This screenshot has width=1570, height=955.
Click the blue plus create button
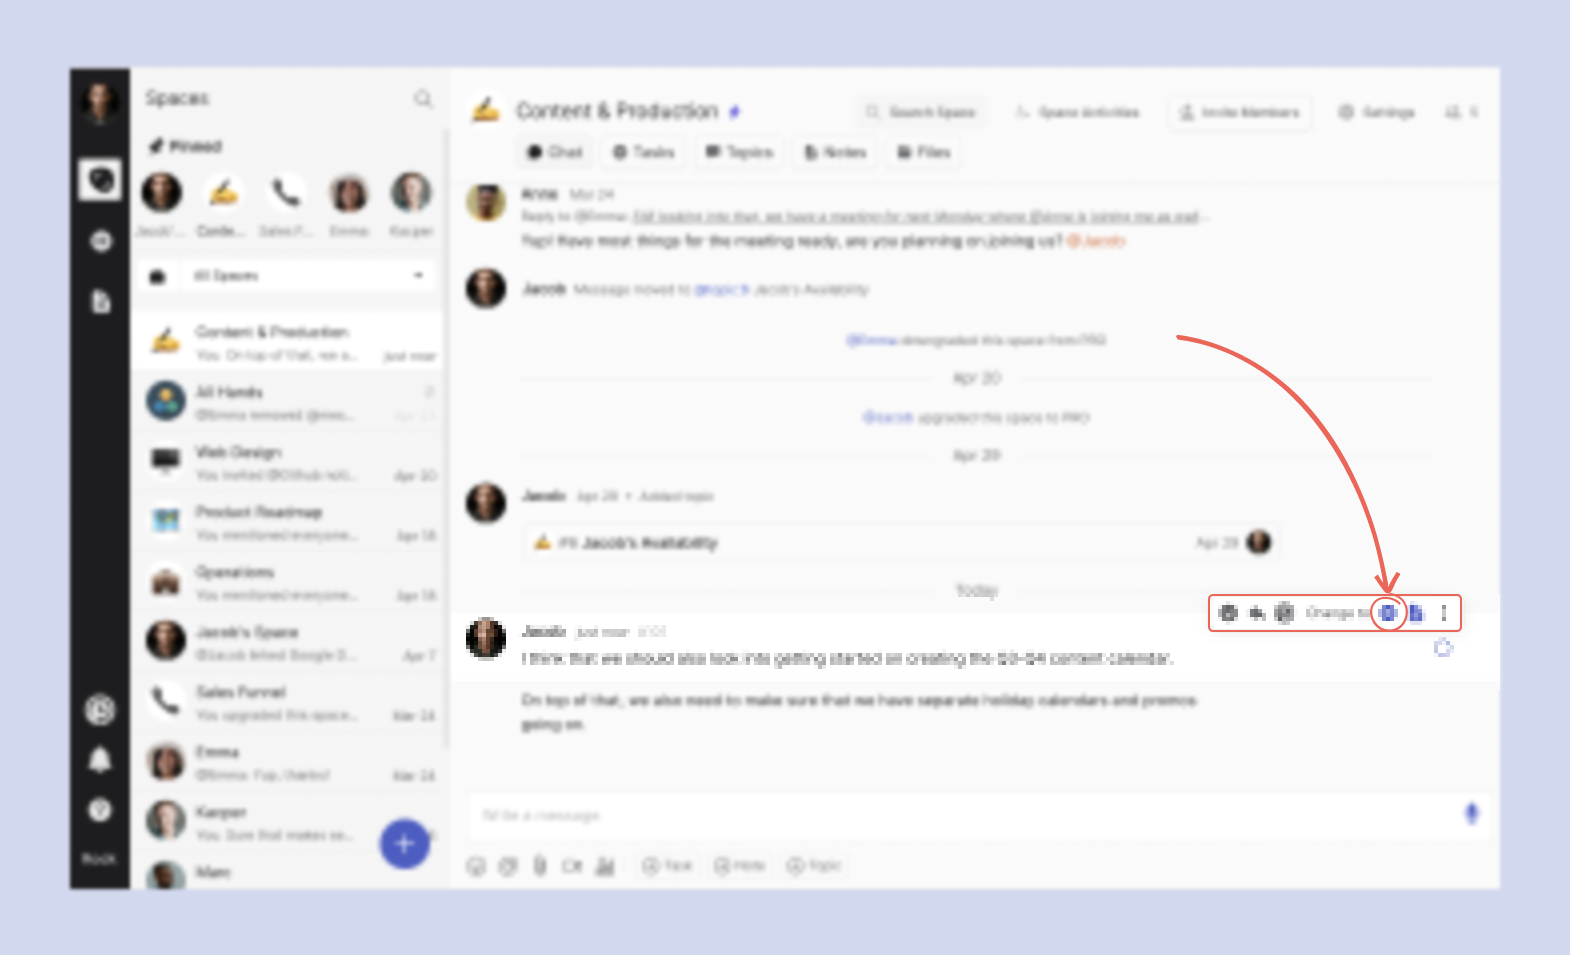pos(404,843)
